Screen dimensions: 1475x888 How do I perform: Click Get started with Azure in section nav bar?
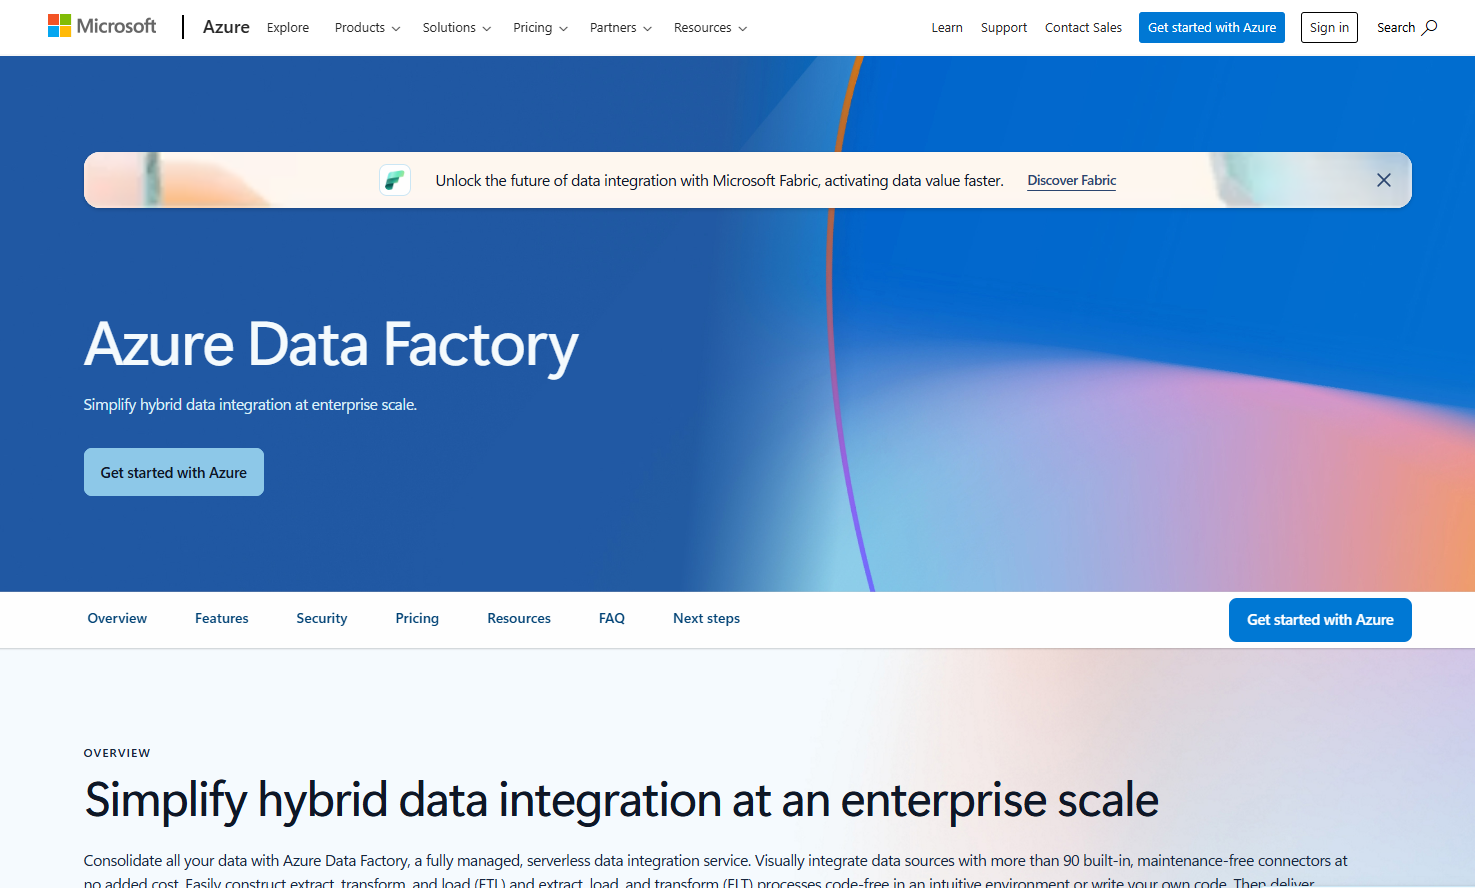(x=1320, y=620)
